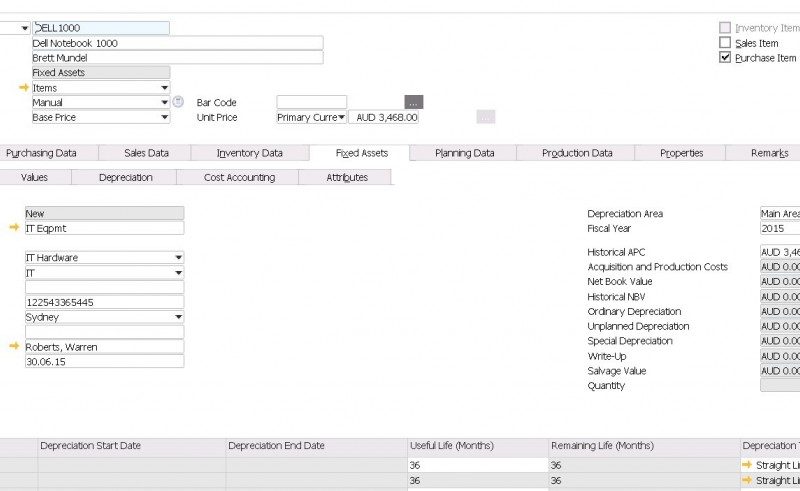The width and height of the screenshot is (800, 491).
Task: Click the Brett Mundel field
Action: [178, 58]
